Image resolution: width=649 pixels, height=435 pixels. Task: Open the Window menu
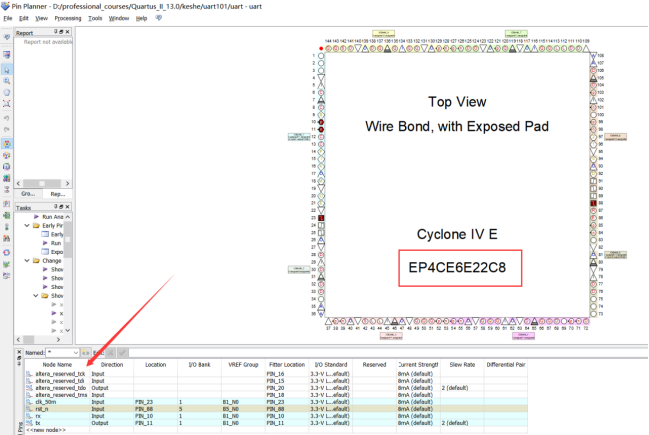[x=119, y=18]
